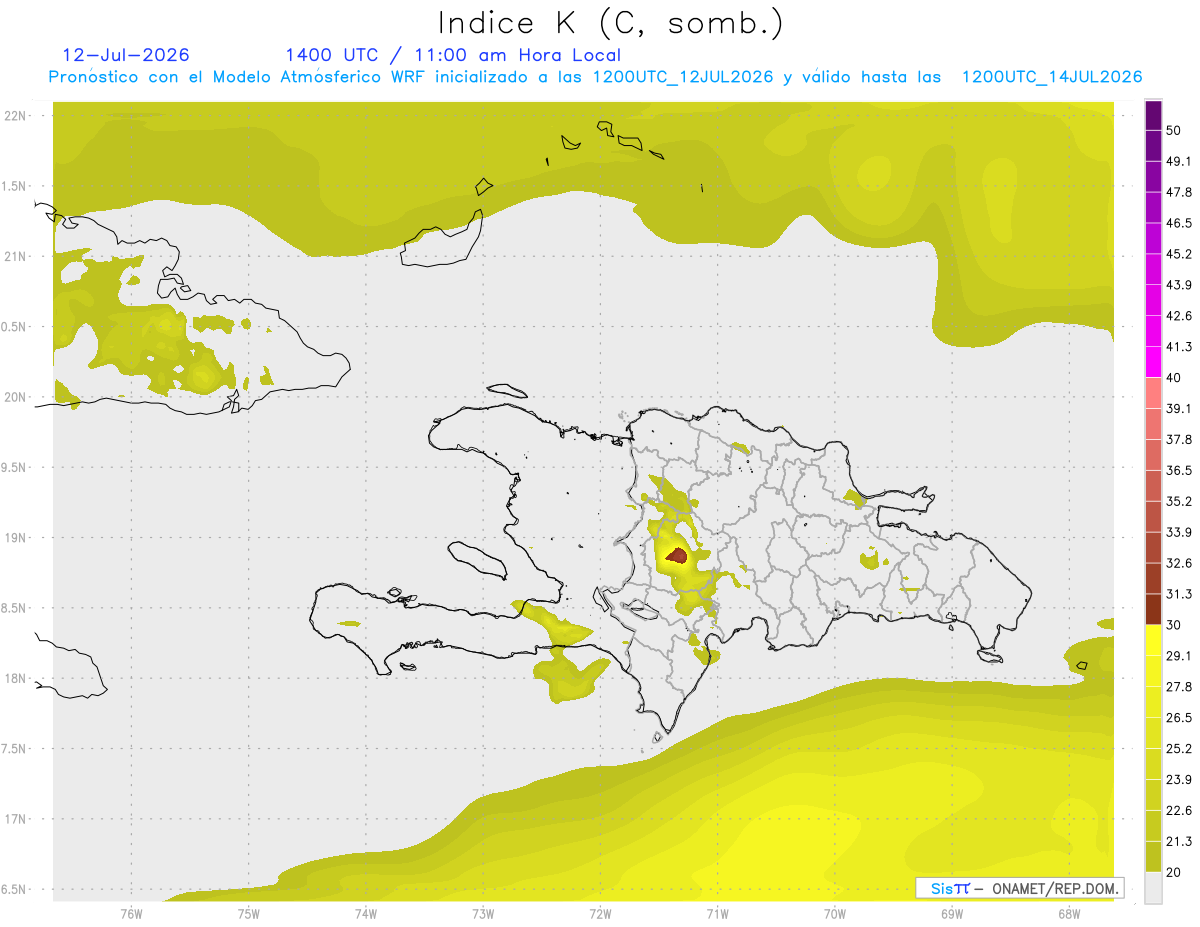1200x927 pixels.
Task: Click the bright yellow colorbar segment between 29.1 and 30
Action: (x=1153, y=640)
